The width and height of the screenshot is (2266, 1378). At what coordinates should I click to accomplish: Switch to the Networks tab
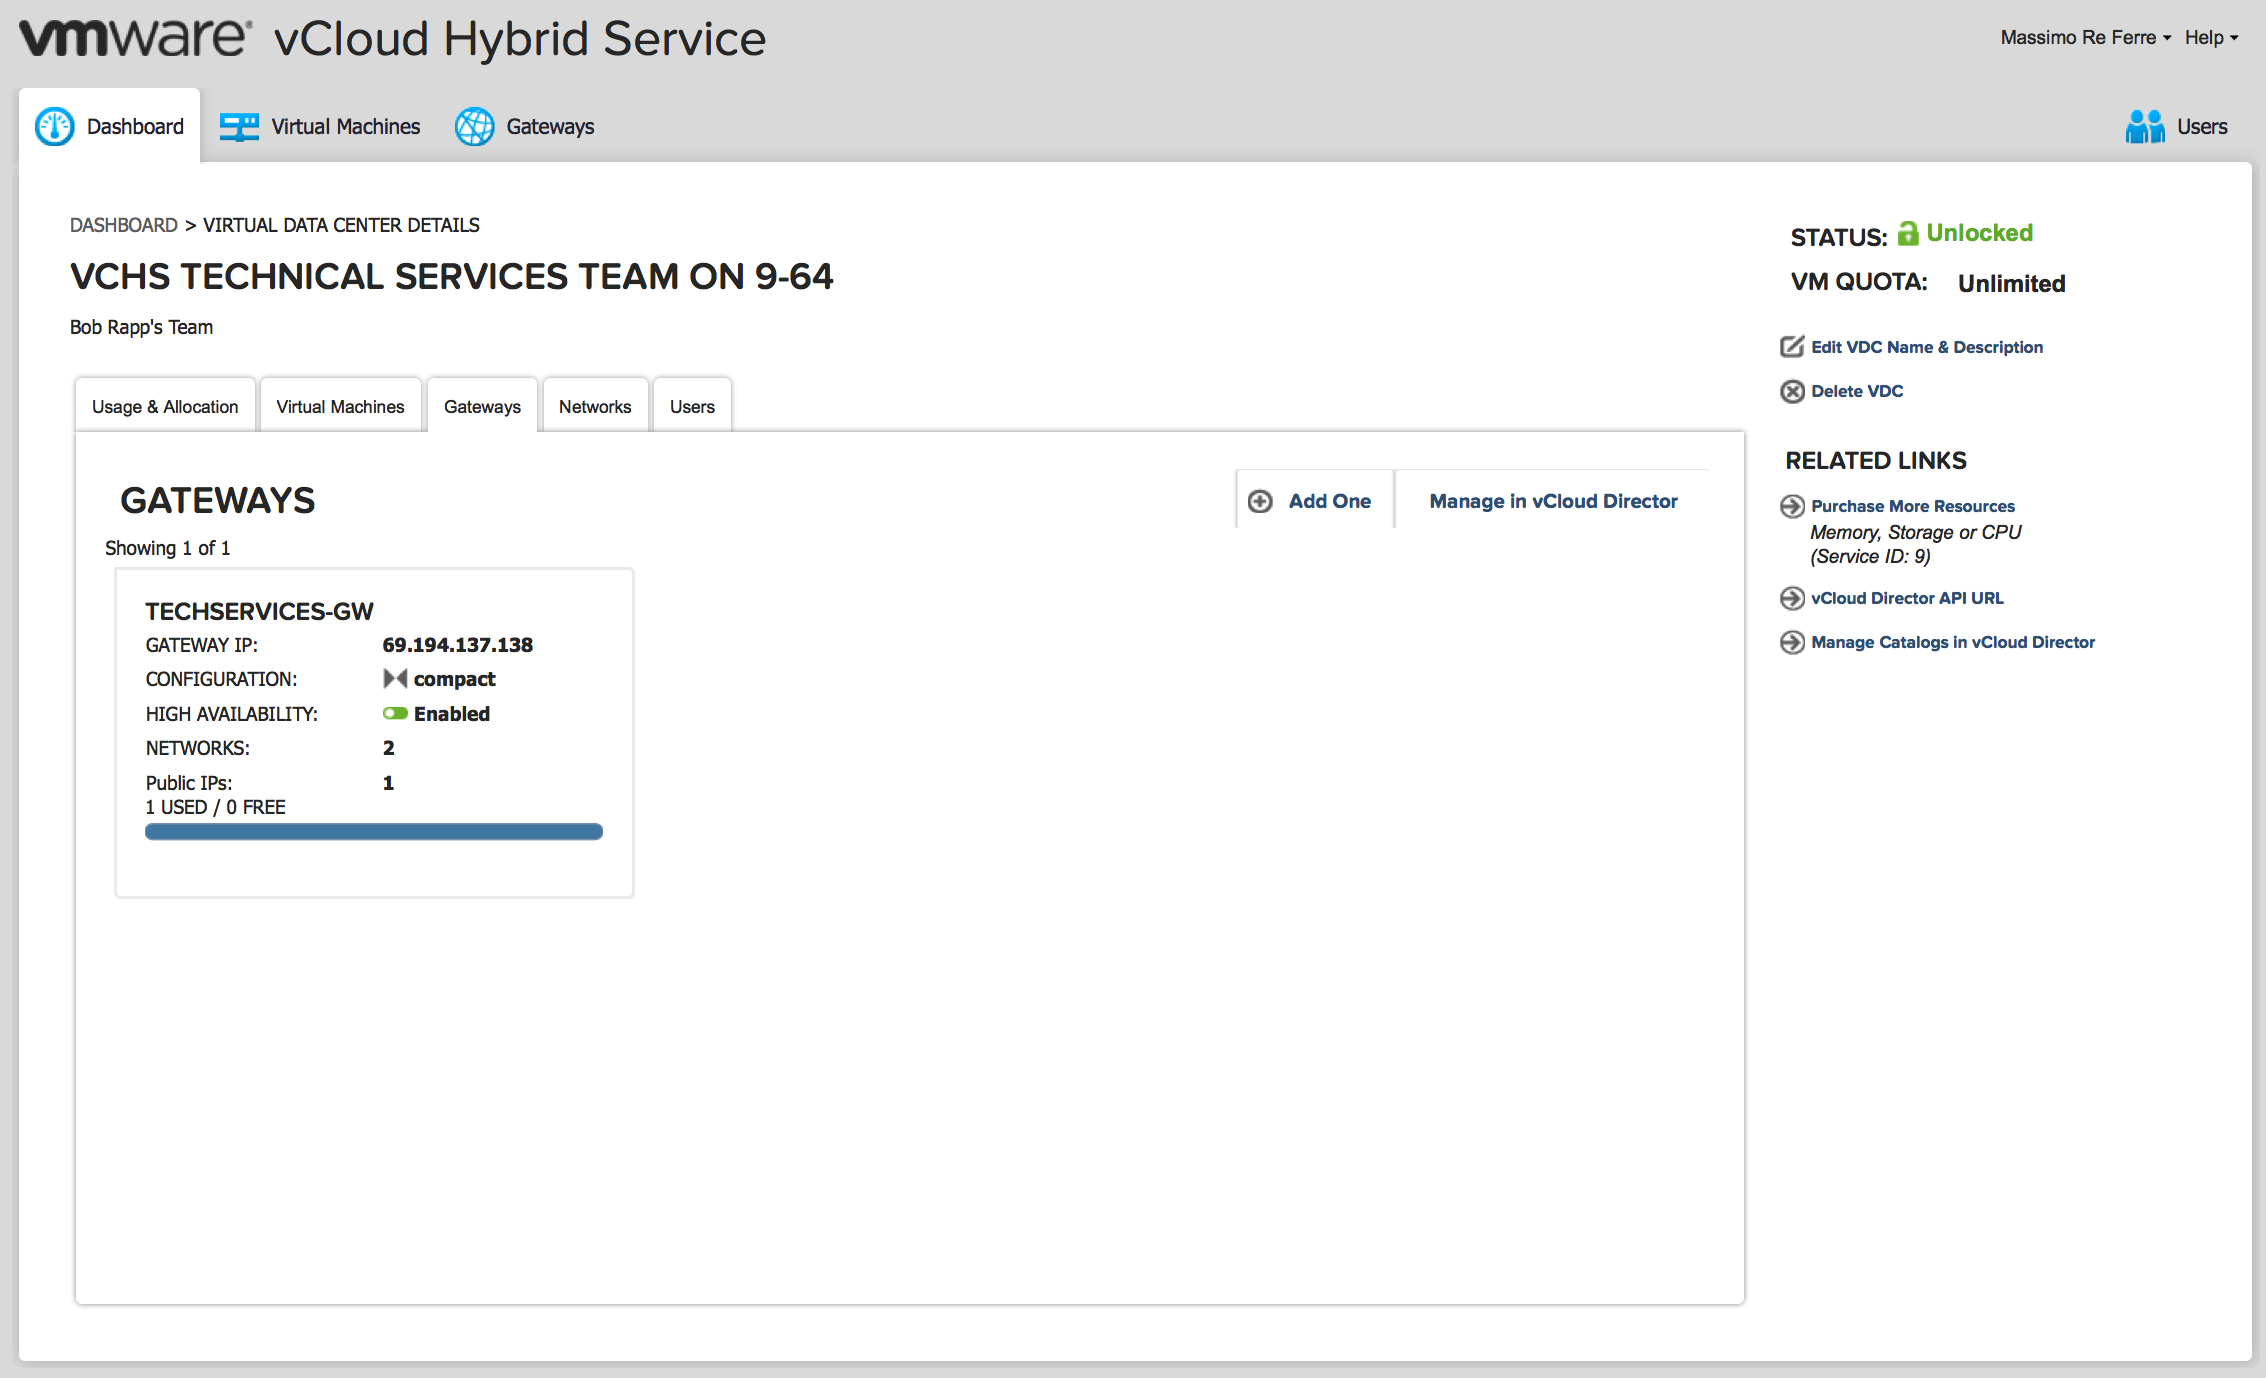coord(595,406)
